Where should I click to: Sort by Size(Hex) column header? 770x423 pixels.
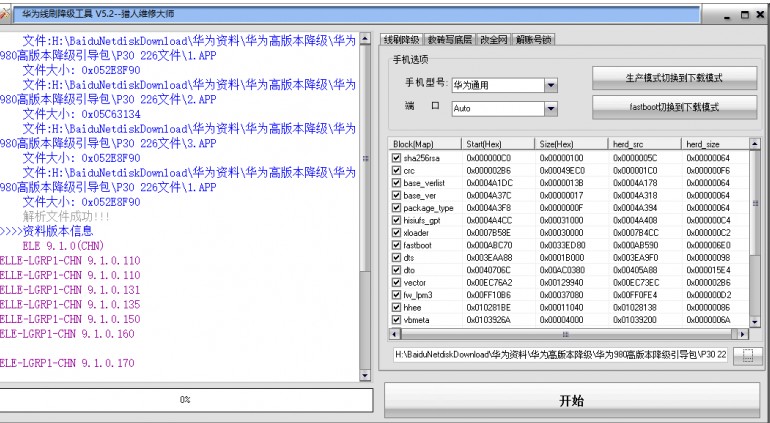(x=571, y=144)
